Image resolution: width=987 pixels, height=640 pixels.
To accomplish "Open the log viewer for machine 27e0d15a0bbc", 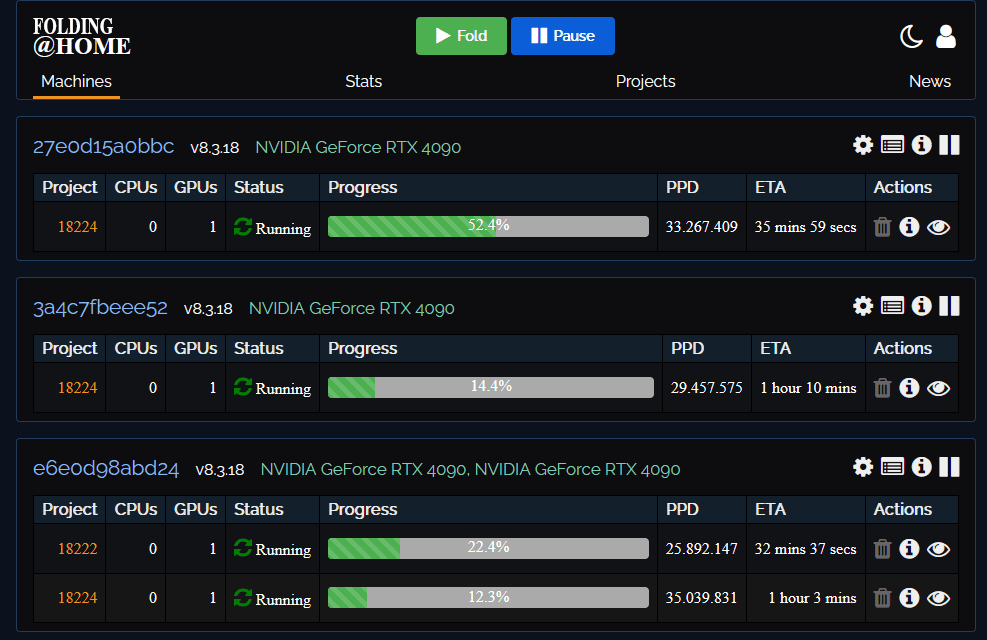I will point(893,145).
